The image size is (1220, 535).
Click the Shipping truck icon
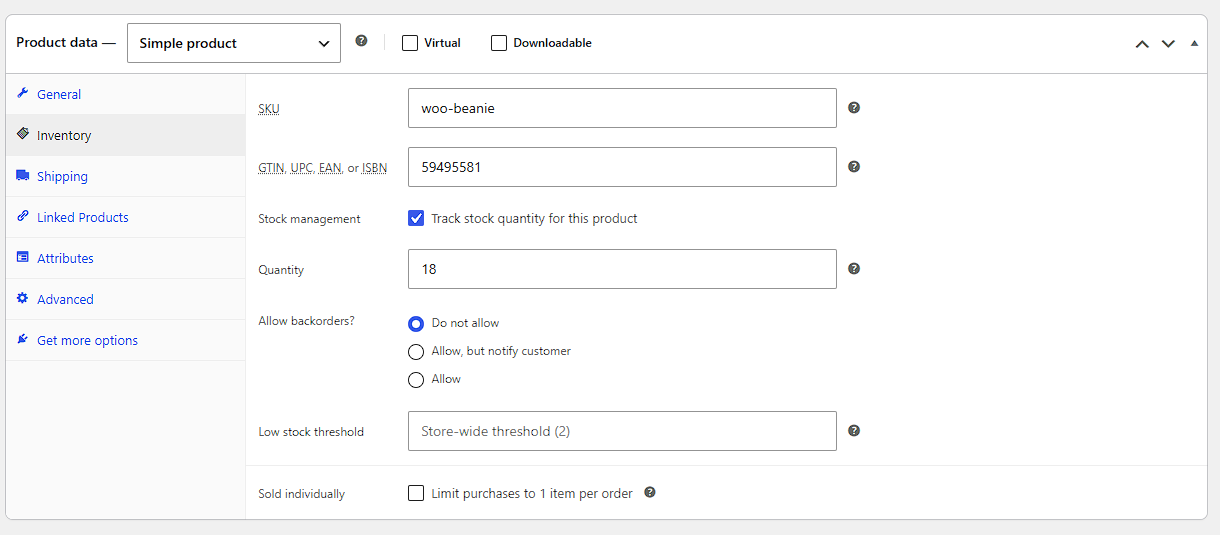pyautogui.click(x=23, y=175)
